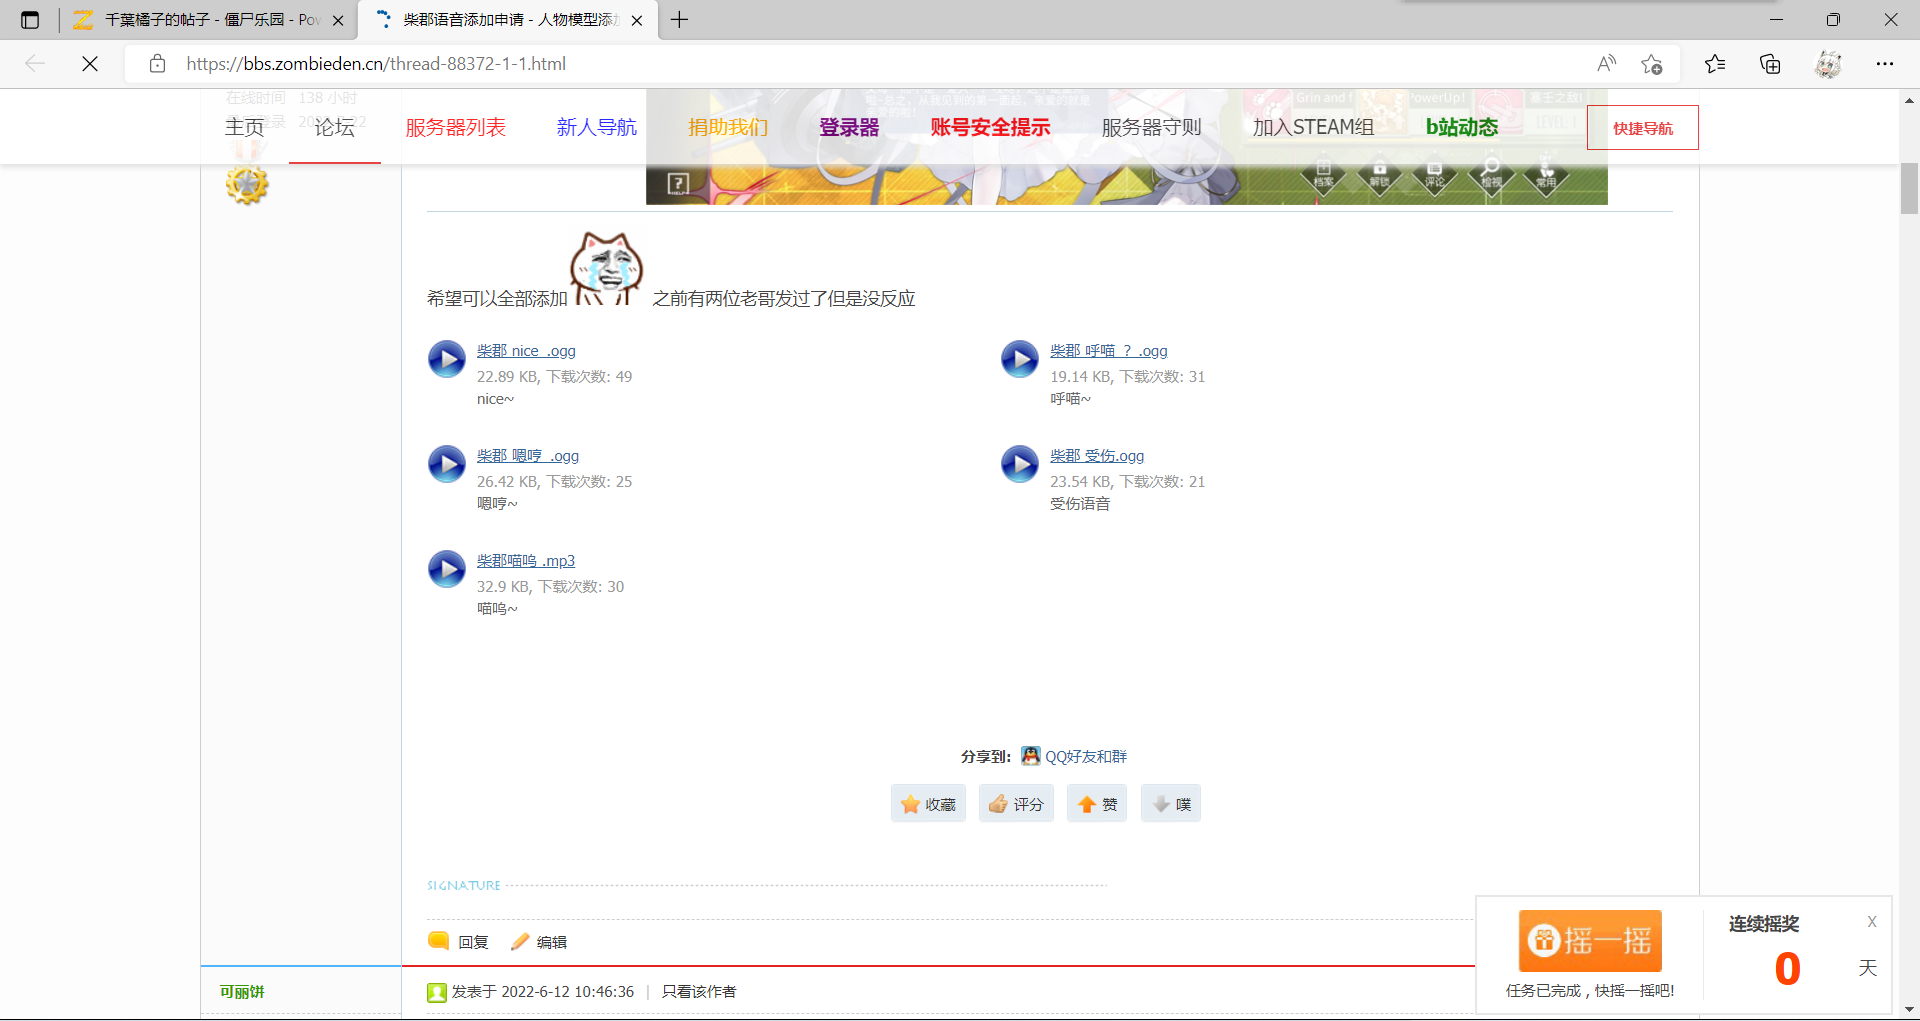Viewport: 1920px width, 1021px height.
Task: Play the 柴郡 呼喵？.ogg audio attachment
Action: tap(1020, 359)
